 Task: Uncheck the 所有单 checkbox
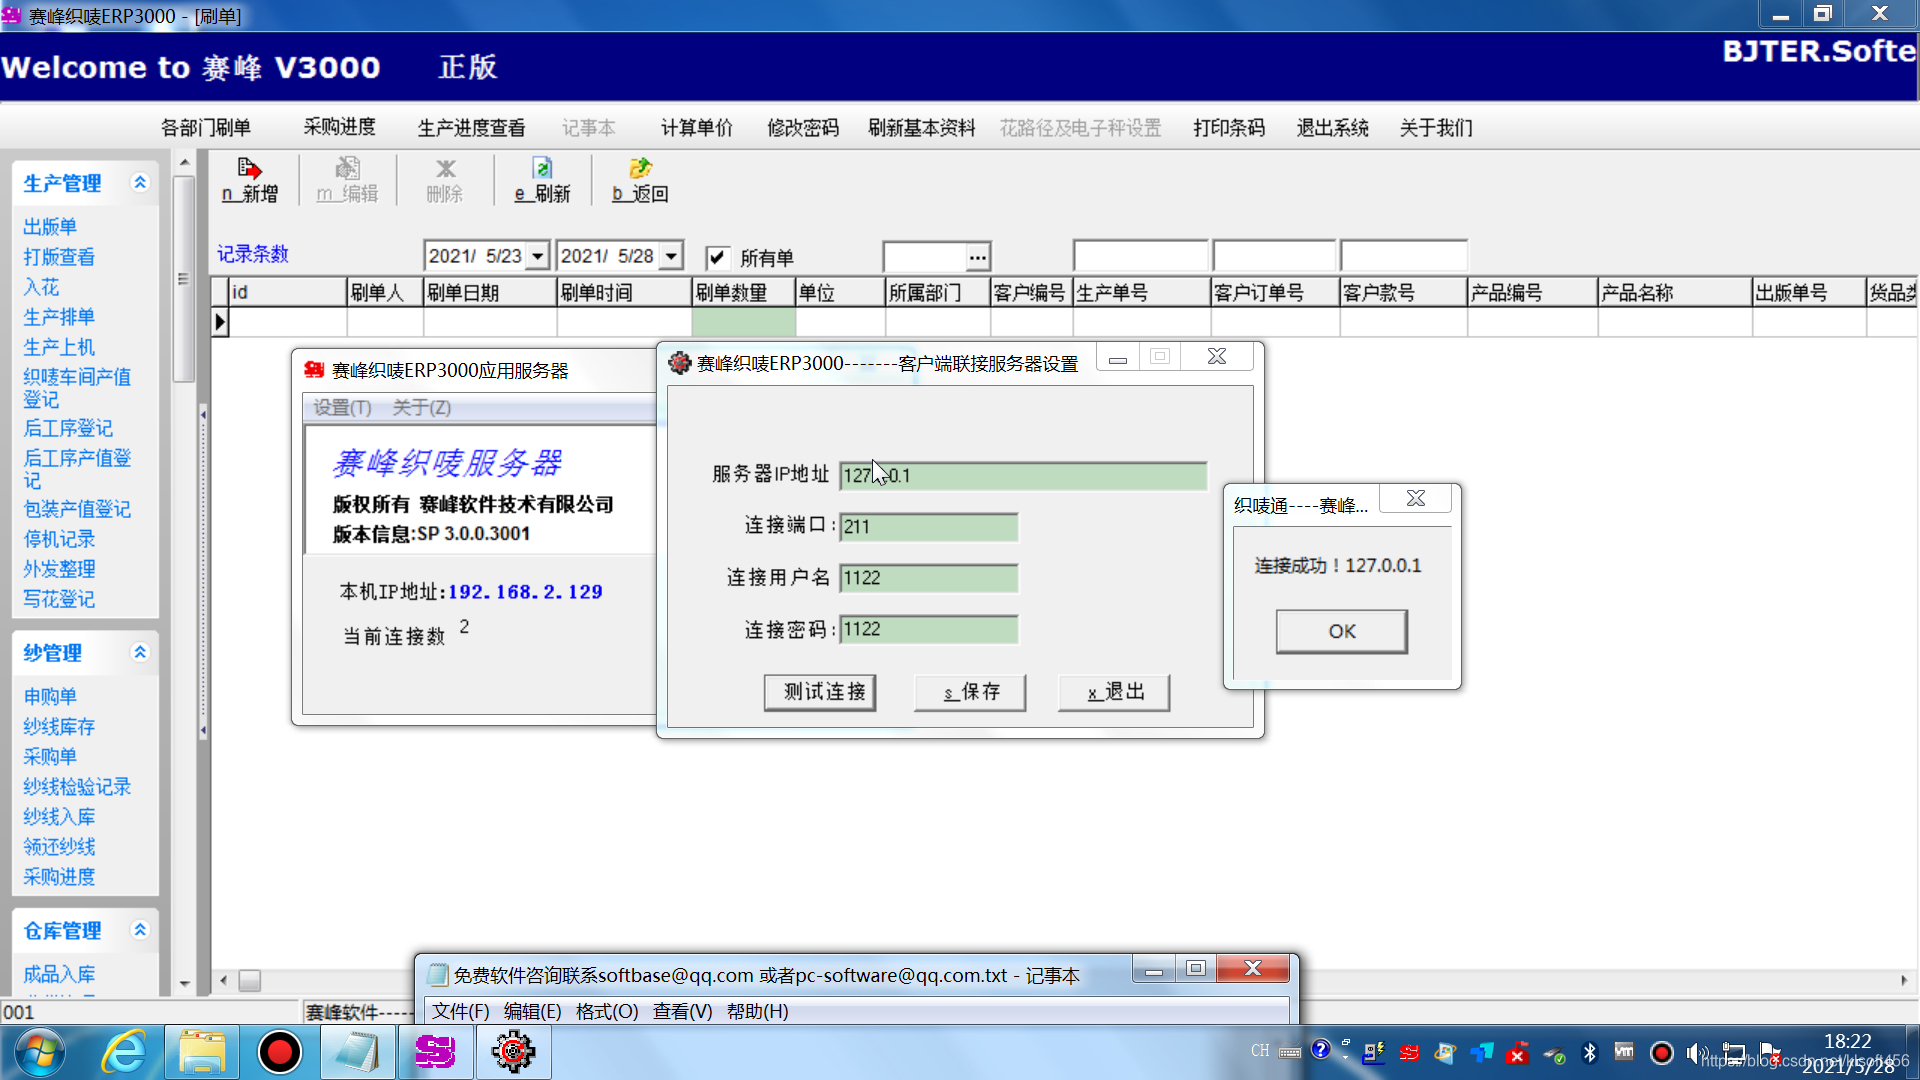[717, 257]
